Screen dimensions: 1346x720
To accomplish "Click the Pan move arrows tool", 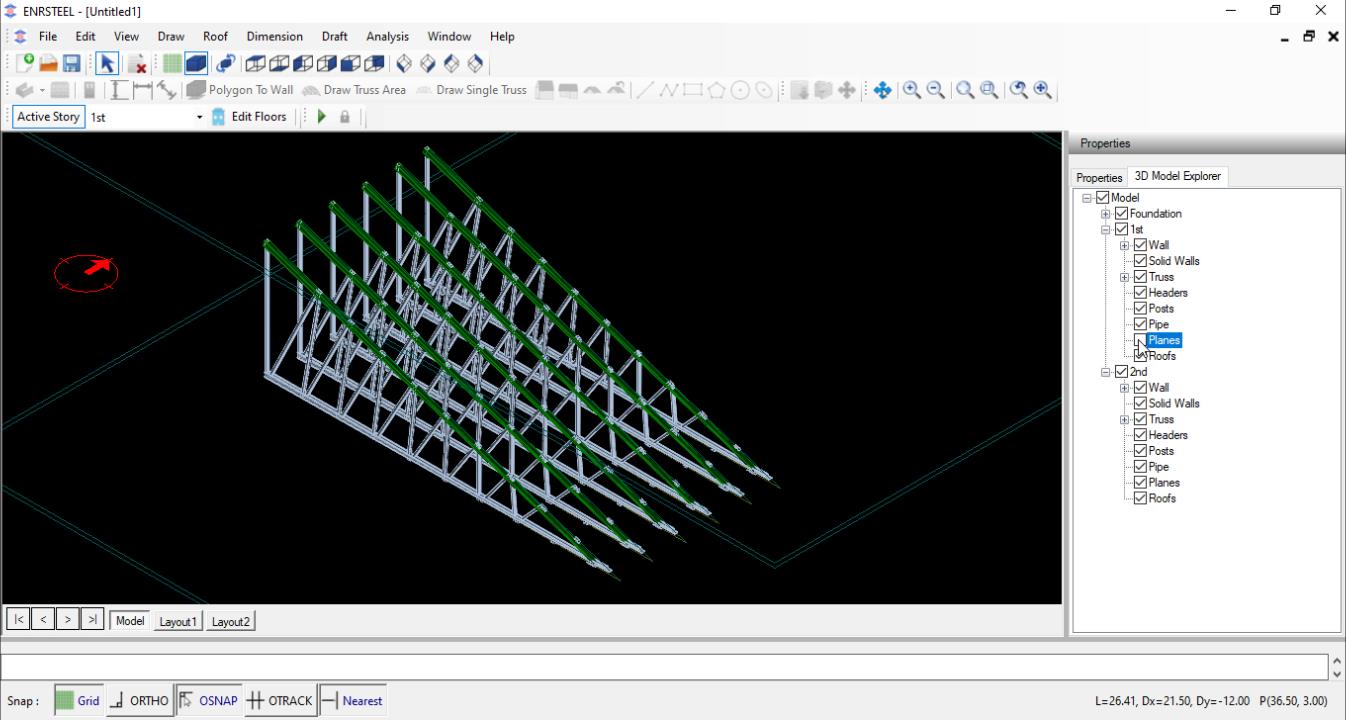I will point(882,90).
